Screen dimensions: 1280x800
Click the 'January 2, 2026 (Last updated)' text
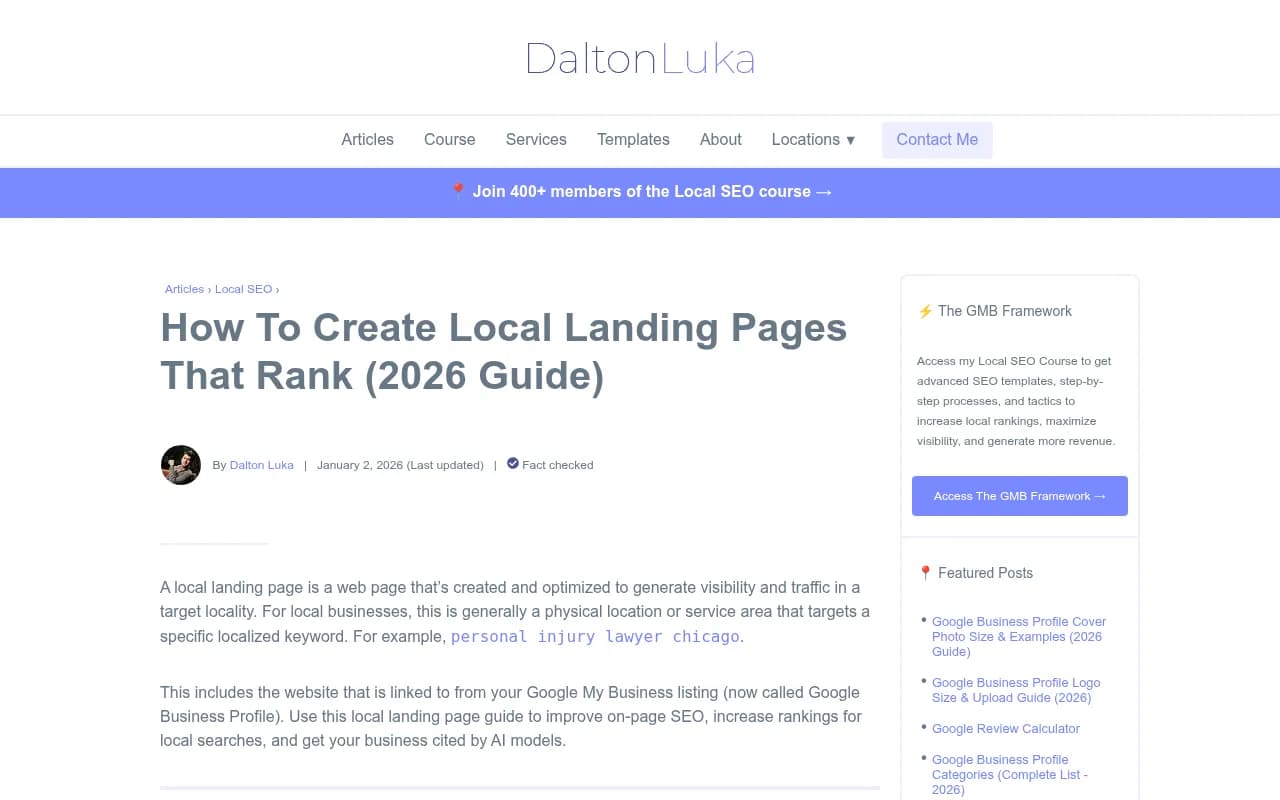click(400, 465)
